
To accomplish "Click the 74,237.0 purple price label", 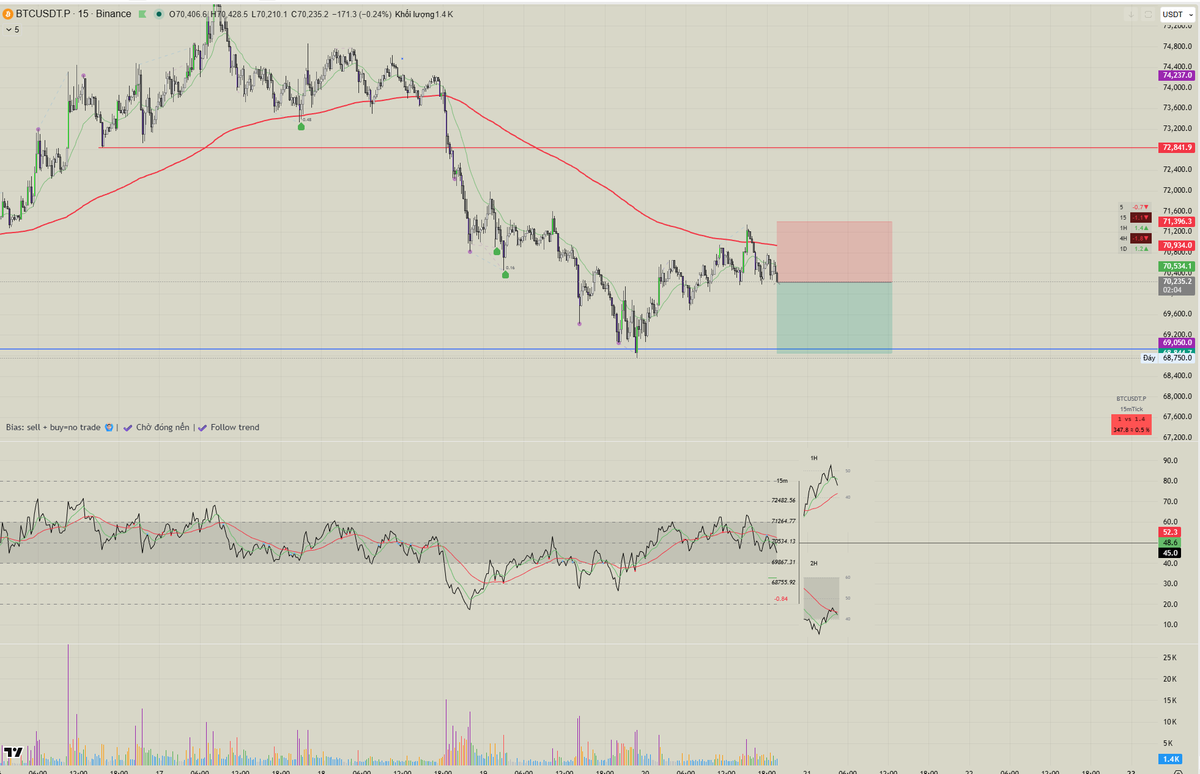I will [1177, 75].
